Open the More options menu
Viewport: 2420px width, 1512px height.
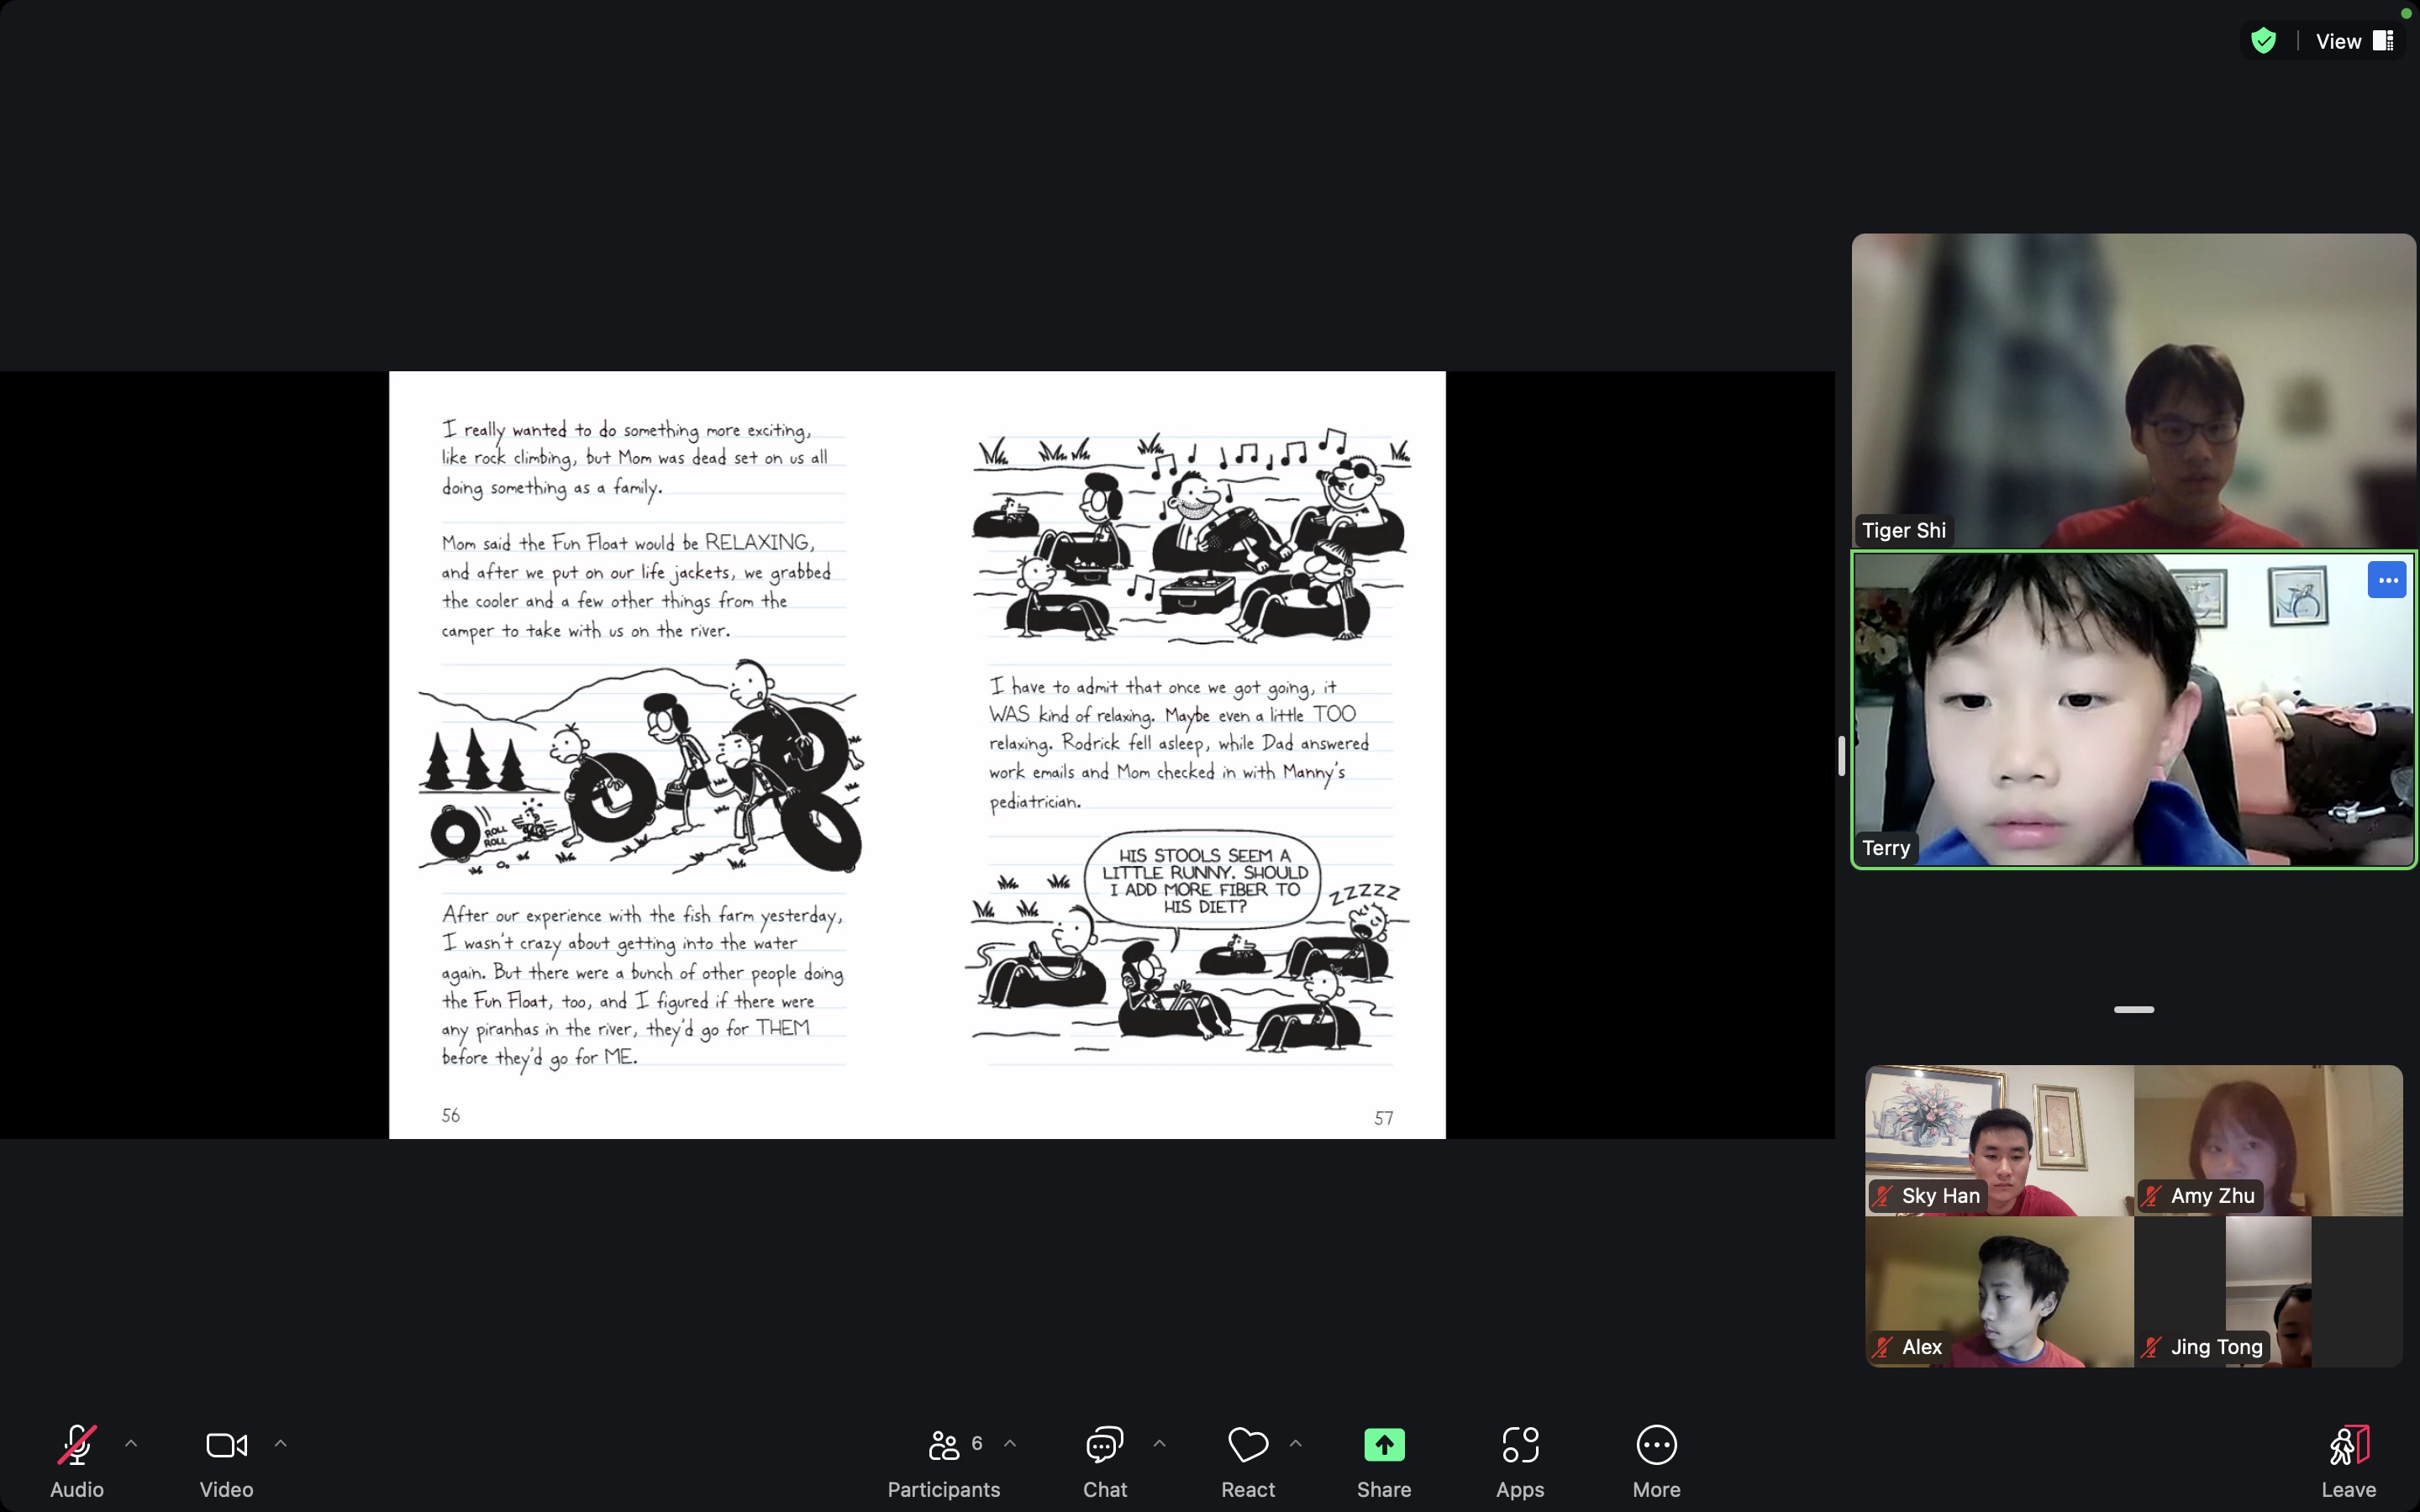(1656, 1461)
